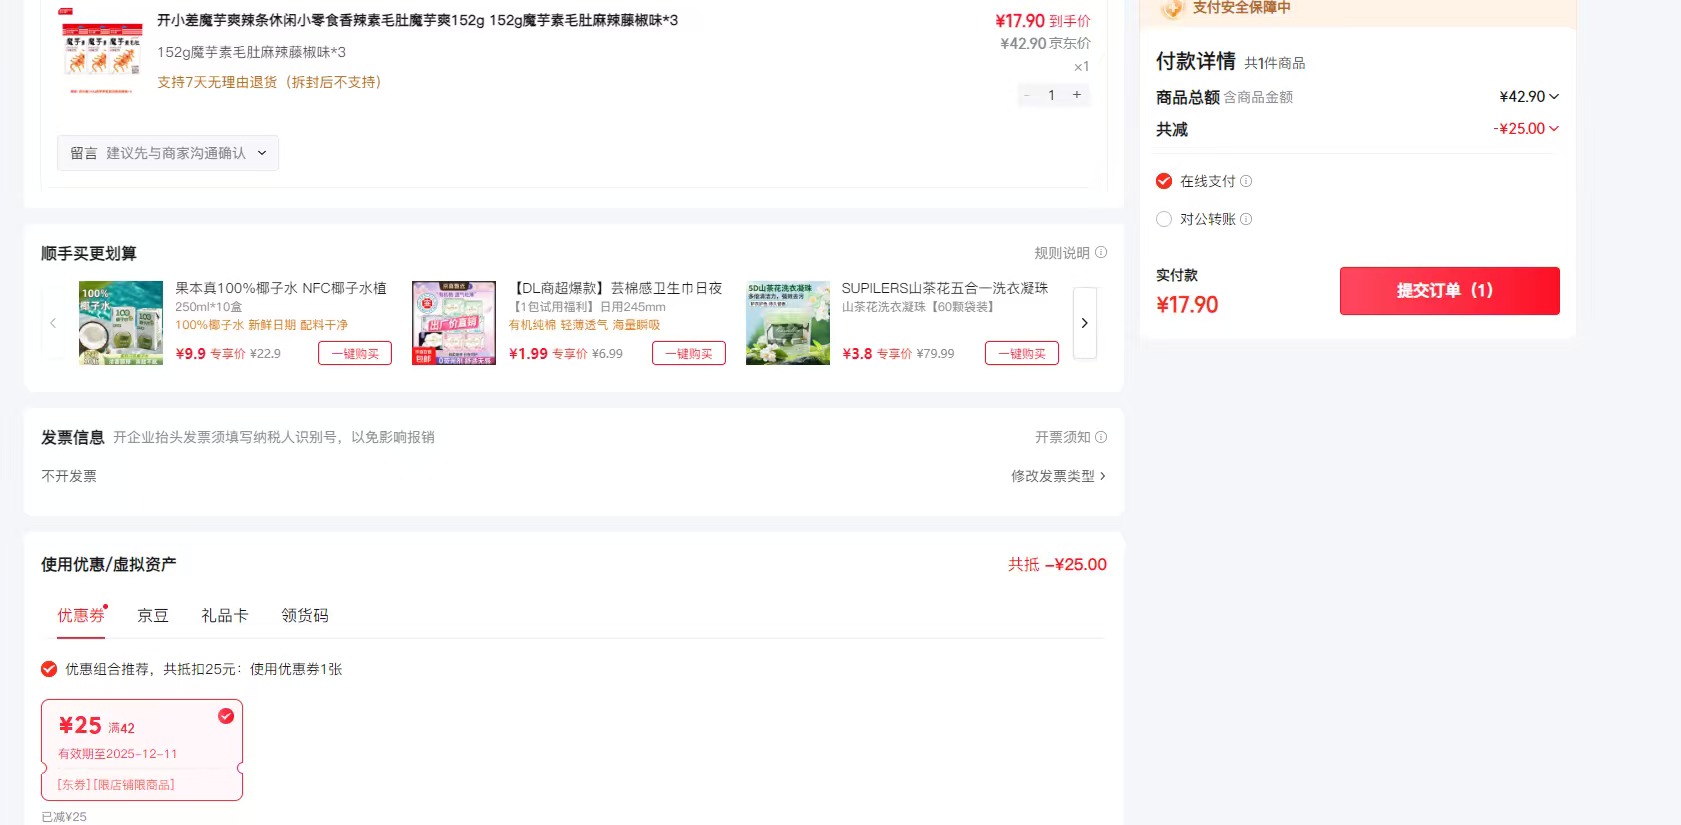Switch to the 礼品卡 tab

click(225, 616)
